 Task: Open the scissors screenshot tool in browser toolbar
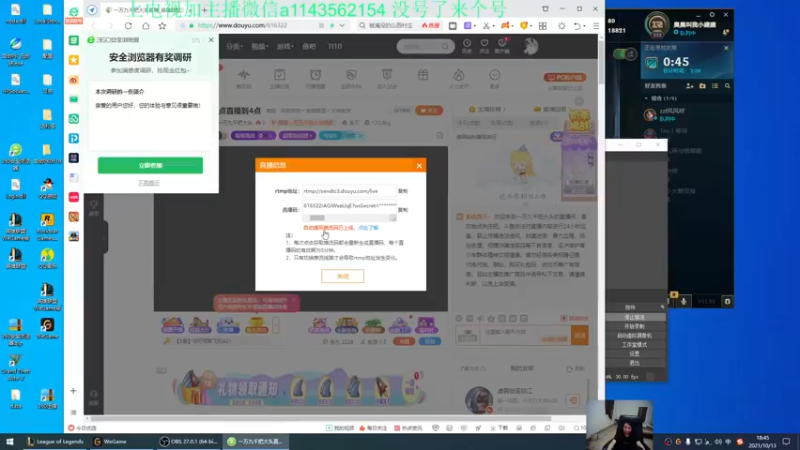[486, 26]
